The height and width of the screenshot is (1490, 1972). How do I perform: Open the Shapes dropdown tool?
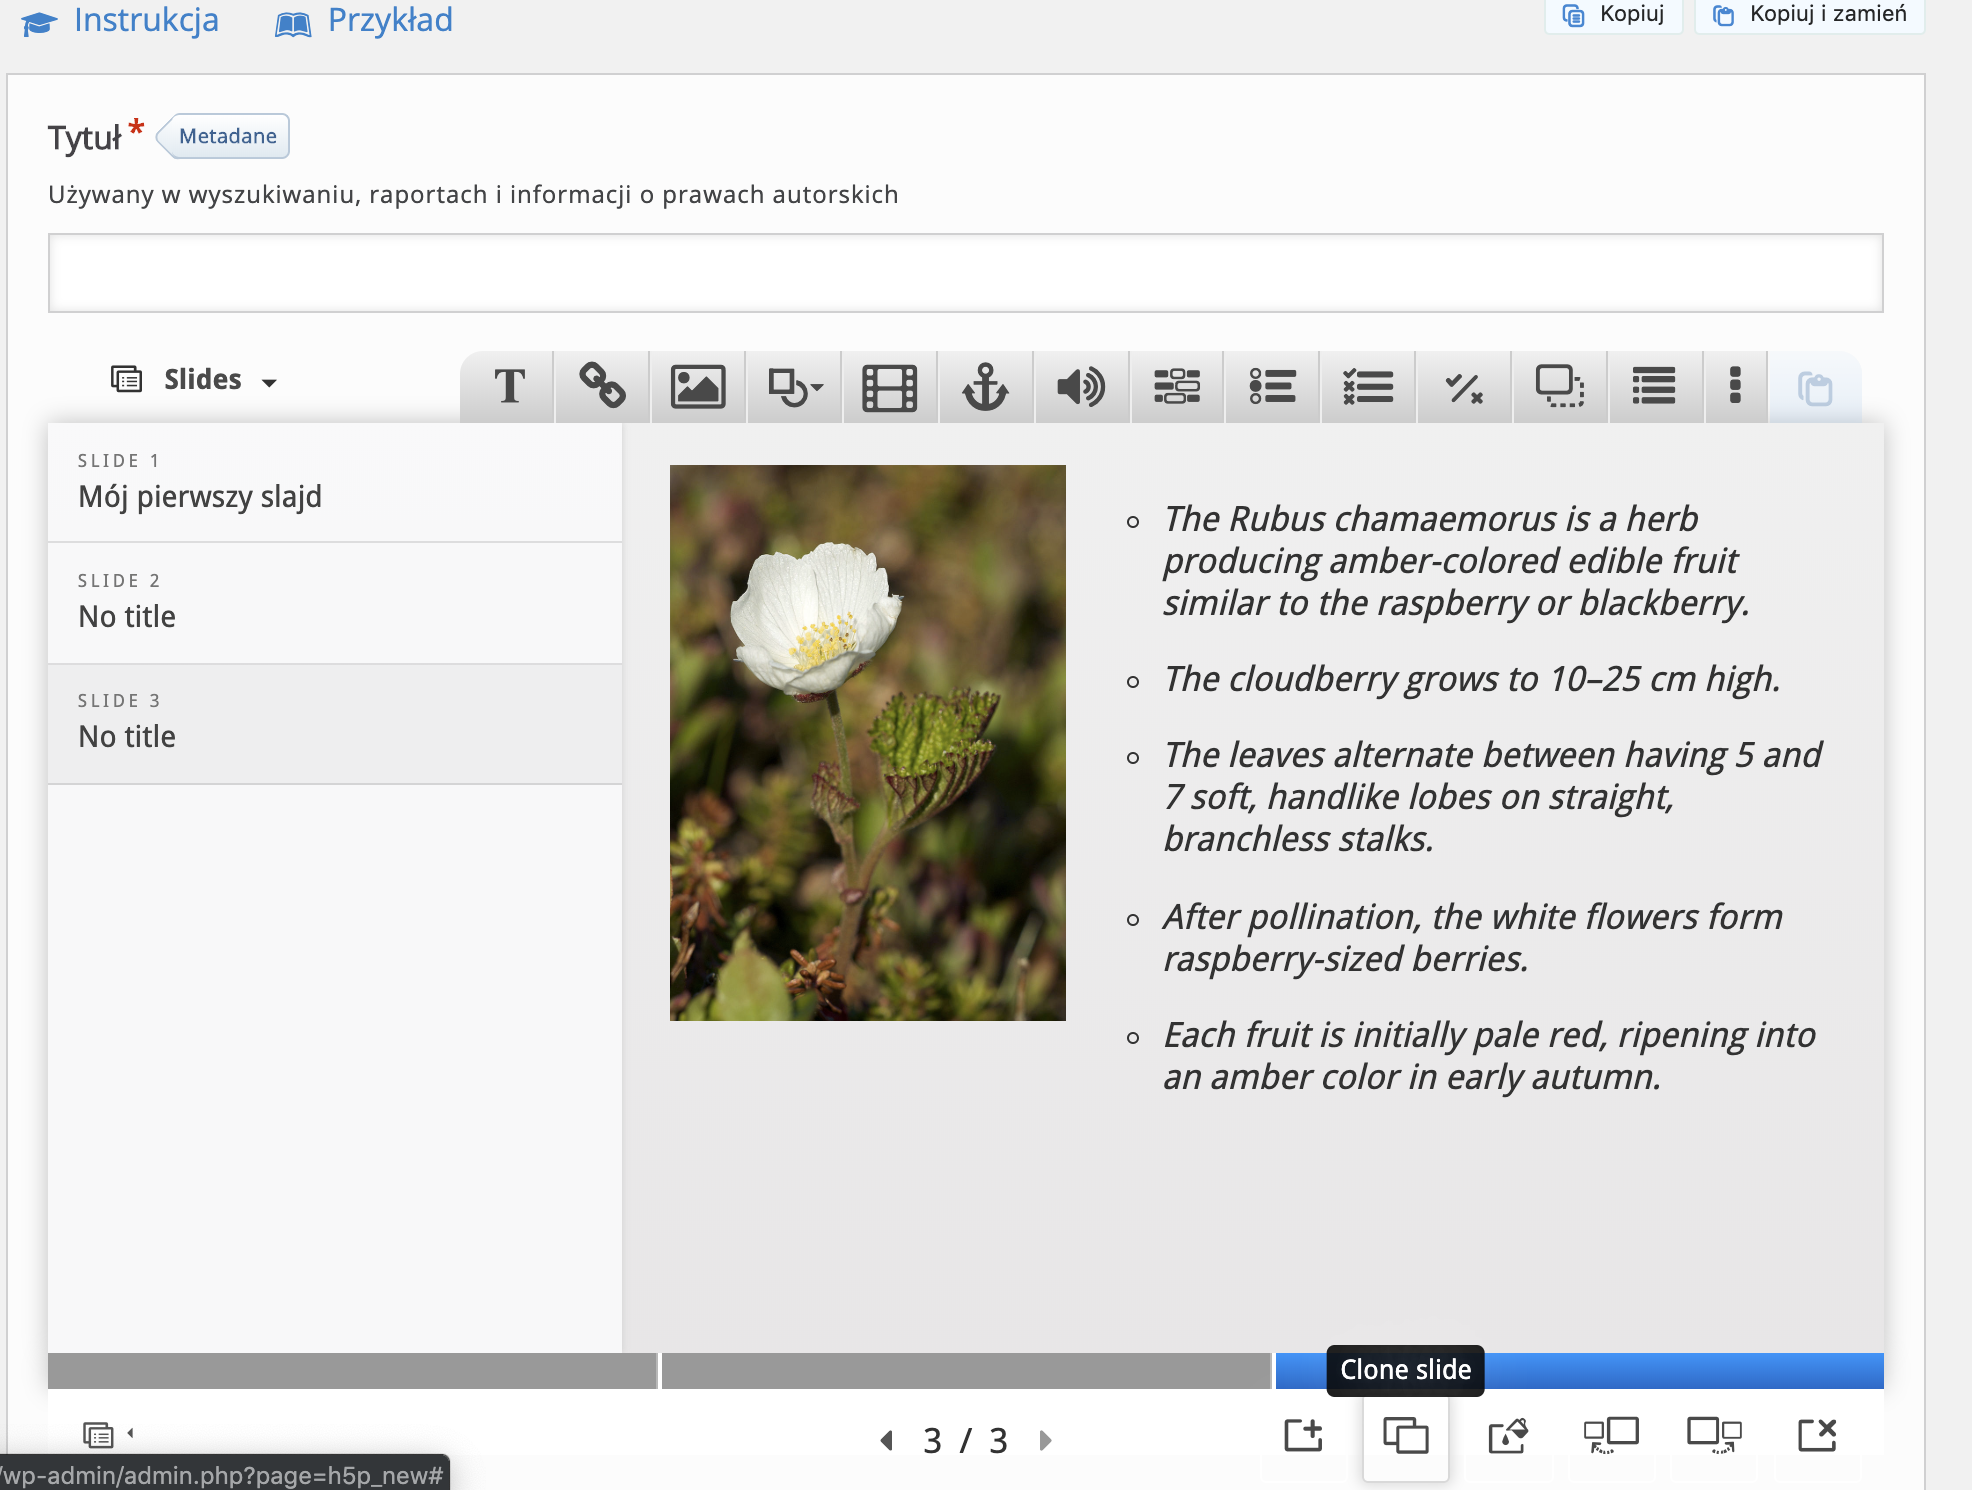tap(794, 387)
